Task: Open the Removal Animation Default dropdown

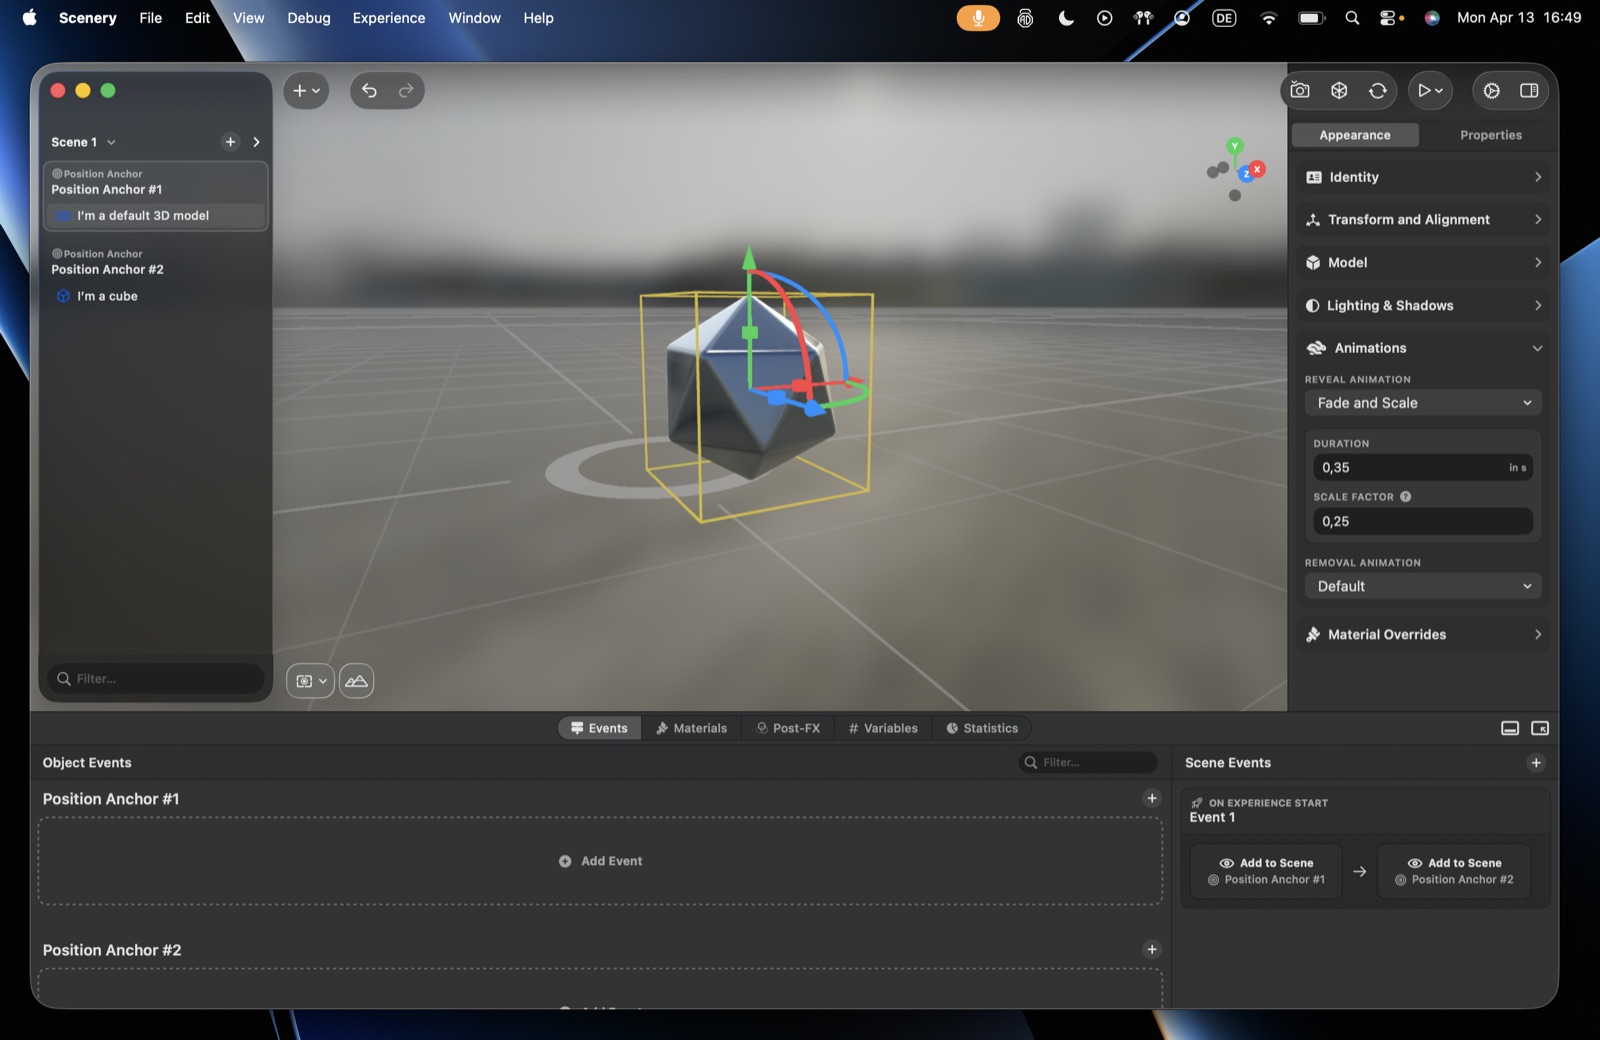Action: tap(1423, 587)
